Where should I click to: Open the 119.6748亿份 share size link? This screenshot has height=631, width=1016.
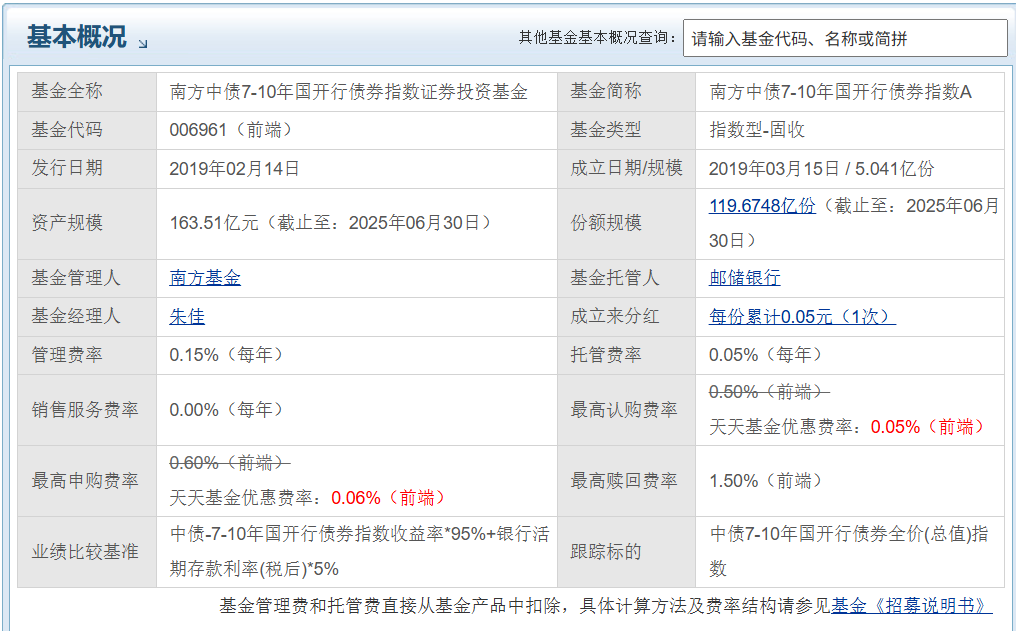tap(762, 206)
